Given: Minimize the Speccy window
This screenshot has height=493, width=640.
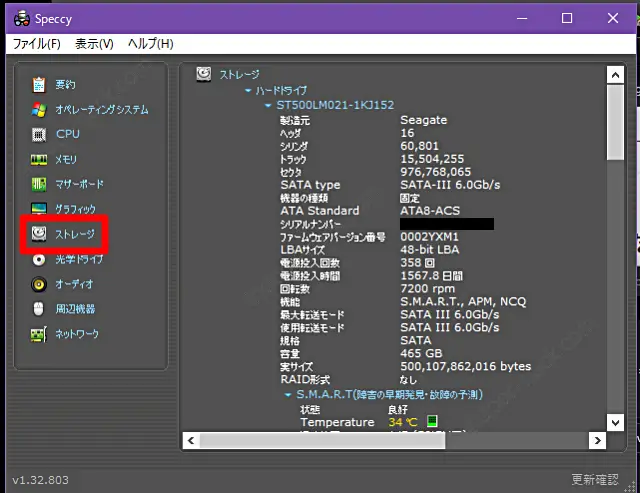Looking at the screenshot, I should 522,18.
